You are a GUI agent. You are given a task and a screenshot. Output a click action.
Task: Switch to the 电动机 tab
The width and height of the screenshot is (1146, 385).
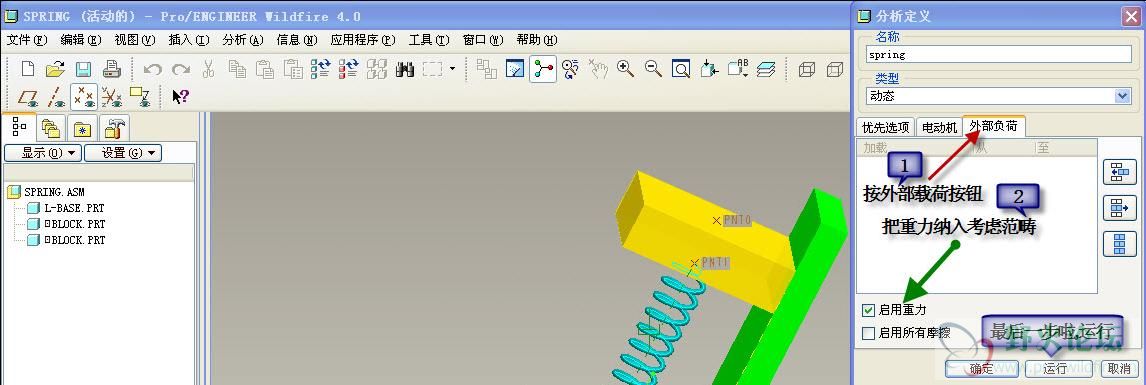[939, 127]
